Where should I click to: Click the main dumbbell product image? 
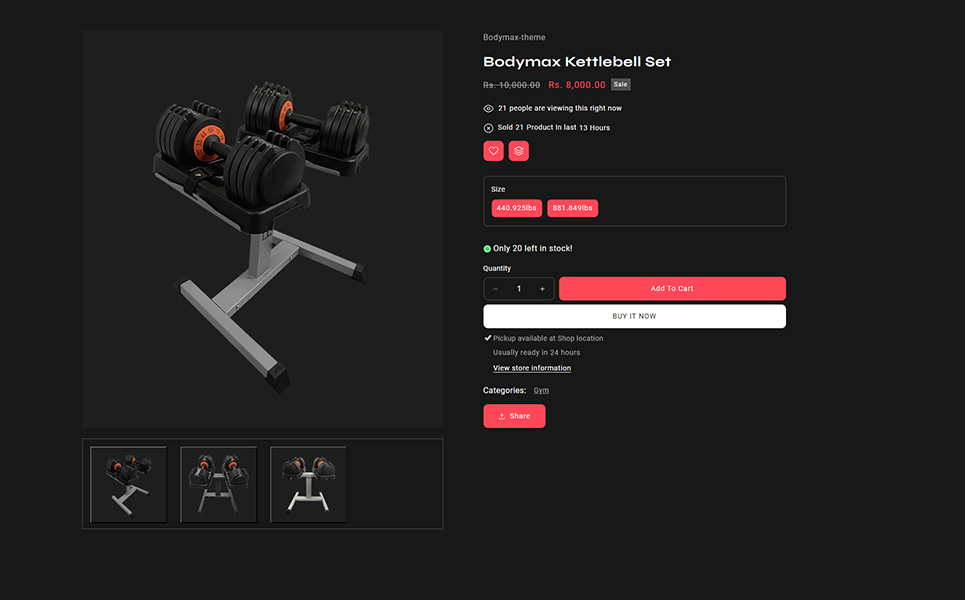pos(262,230)
